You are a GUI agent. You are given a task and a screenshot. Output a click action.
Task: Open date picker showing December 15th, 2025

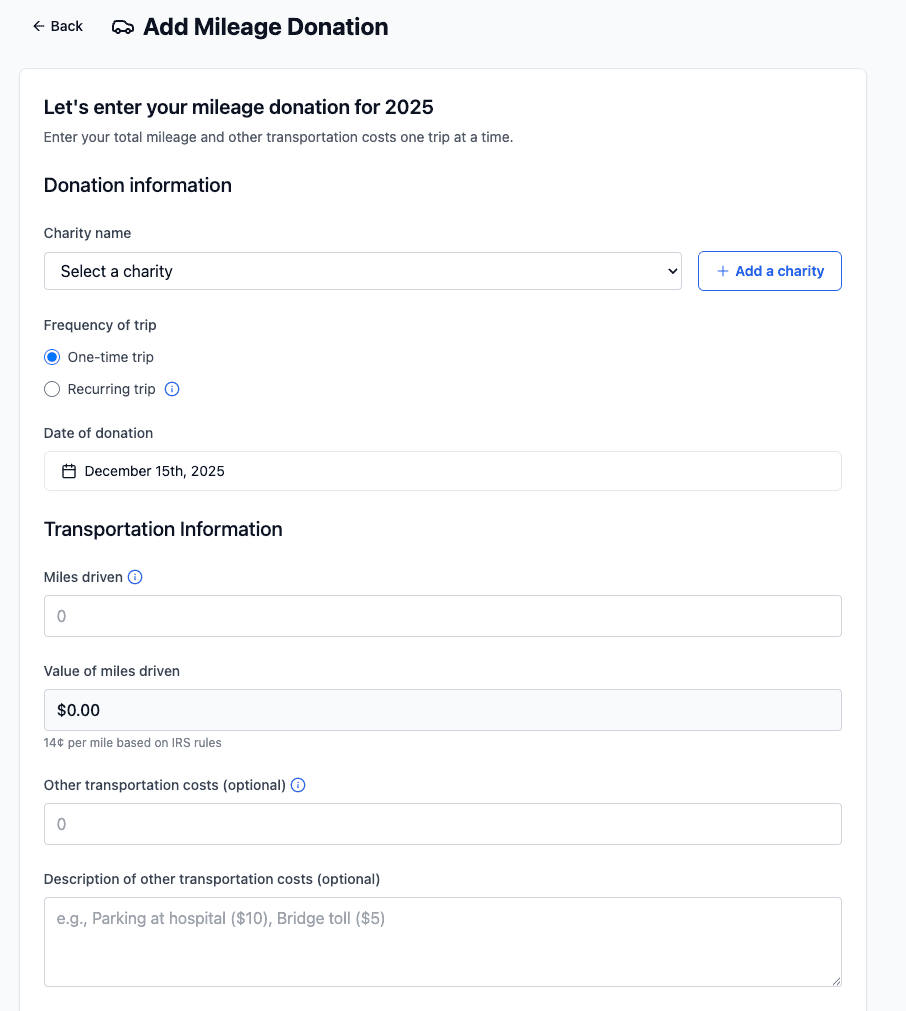[x=442, y=471]
